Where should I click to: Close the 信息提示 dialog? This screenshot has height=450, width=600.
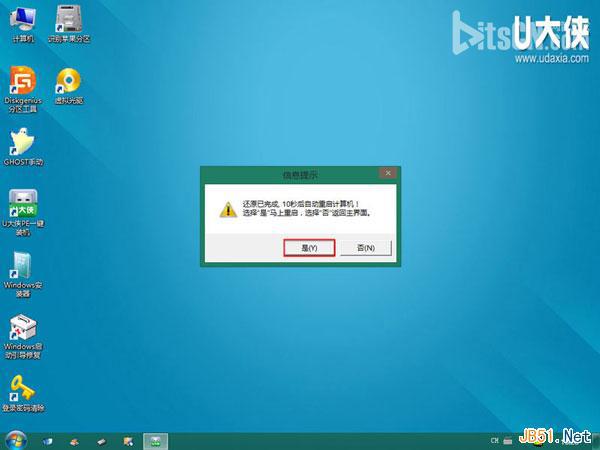pyautogui.click(x=388, y=173)
